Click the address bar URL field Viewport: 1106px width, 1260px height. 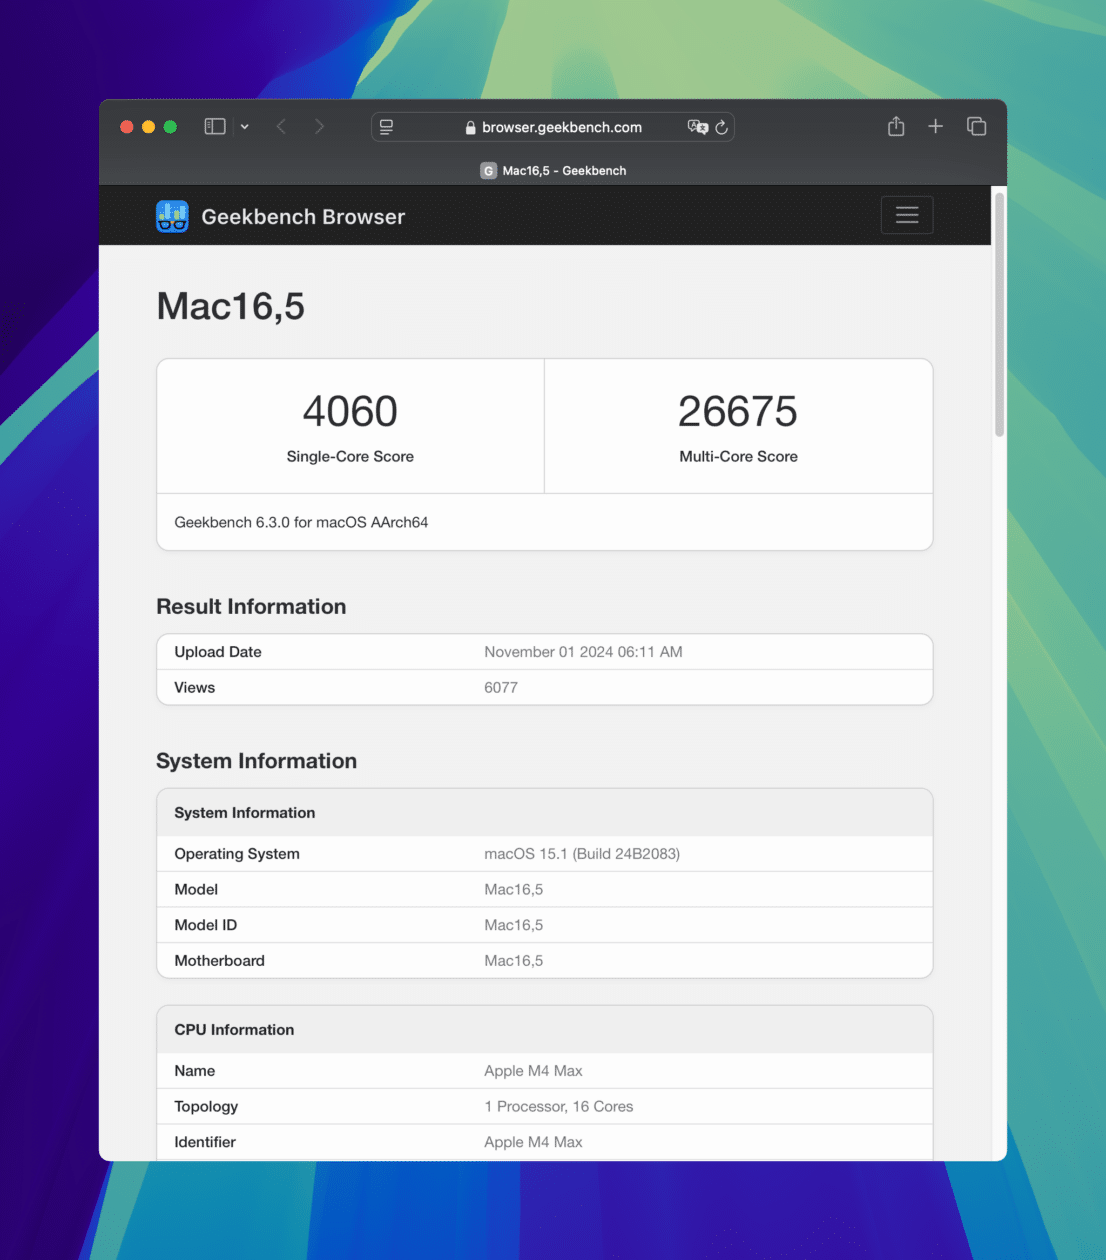pyautogui.click(x=561, y=127)
